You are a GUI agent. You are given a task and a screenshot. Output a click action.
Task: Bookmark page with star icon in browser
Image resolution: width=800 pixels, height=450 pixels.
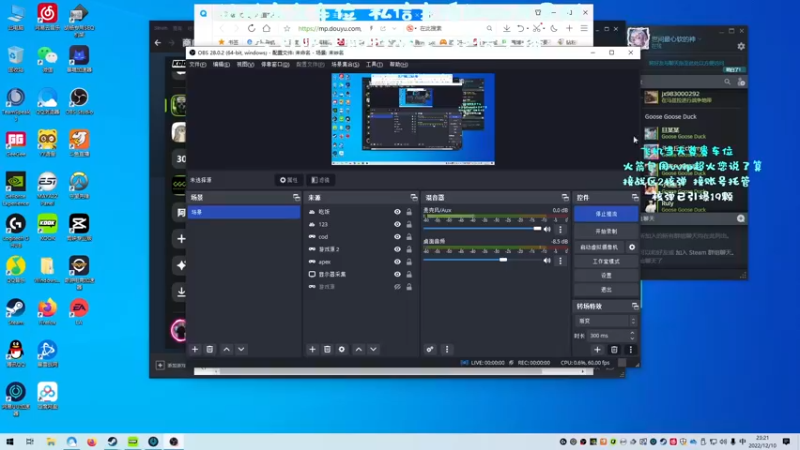point(287,29)
